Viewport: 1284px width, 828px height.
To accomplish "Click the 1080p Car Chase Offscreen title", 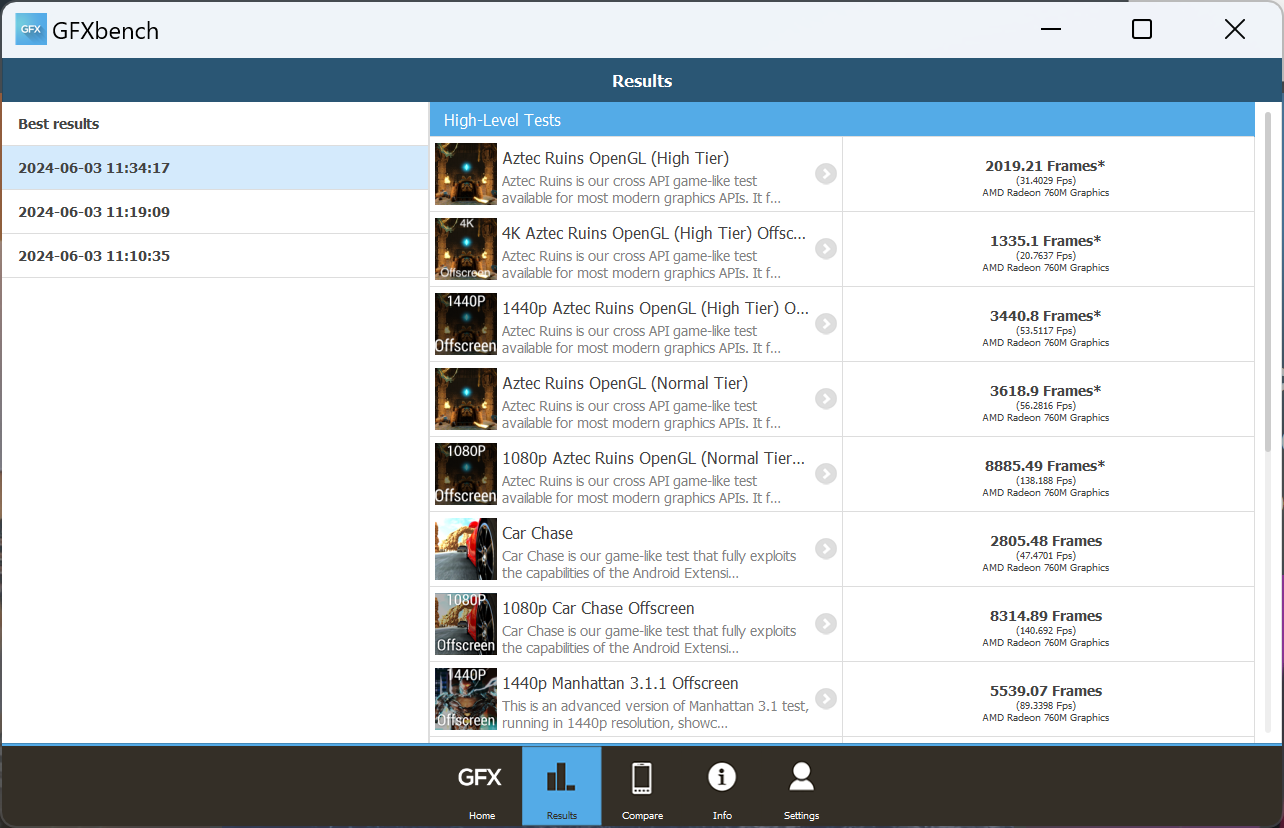I will [598, 608].
